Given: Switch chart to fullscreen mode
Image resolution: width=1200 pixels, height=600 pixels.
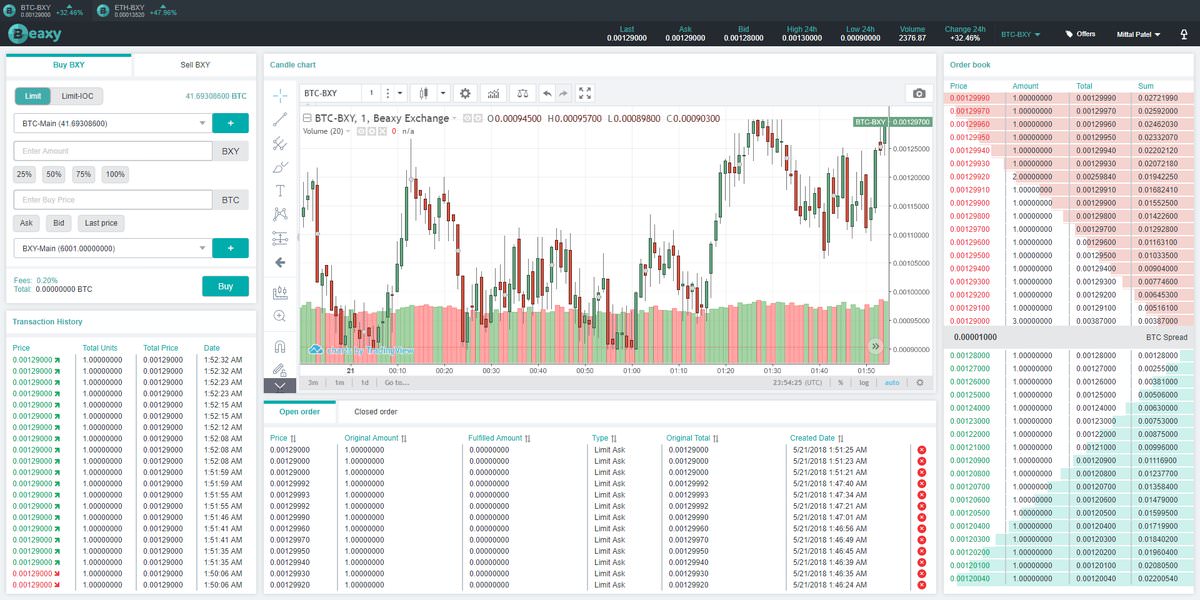Looking at the screenshot, I should [x=586, y=93].
